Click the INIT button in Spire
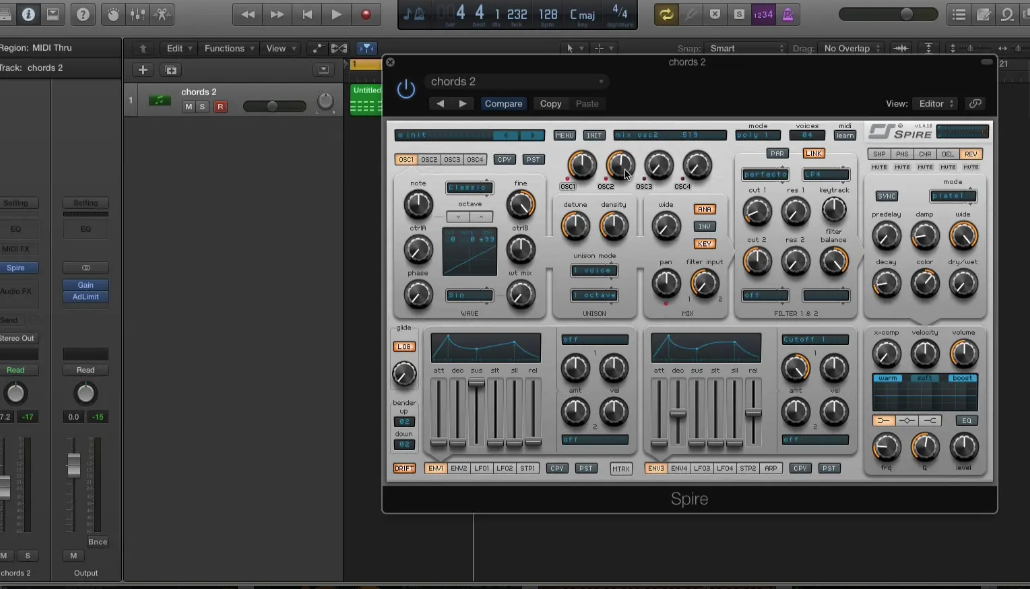The width and height of the screenshot is (1030, 589). pyautogui.click(x=594, y=135)
